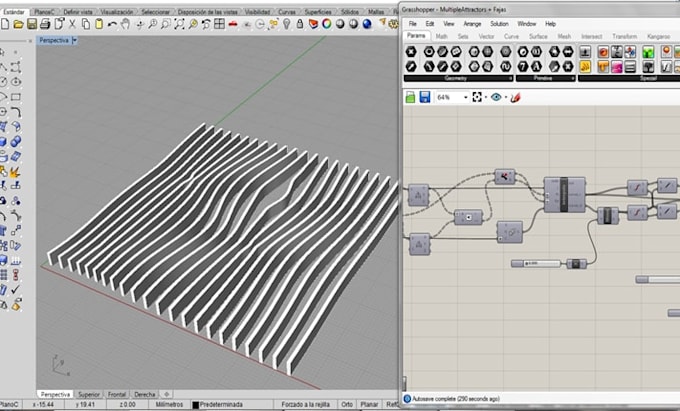Screen dimensions: 680x411
Task: Toggle Forzado a la rejilla in the status bar
Action: [306, 404]
